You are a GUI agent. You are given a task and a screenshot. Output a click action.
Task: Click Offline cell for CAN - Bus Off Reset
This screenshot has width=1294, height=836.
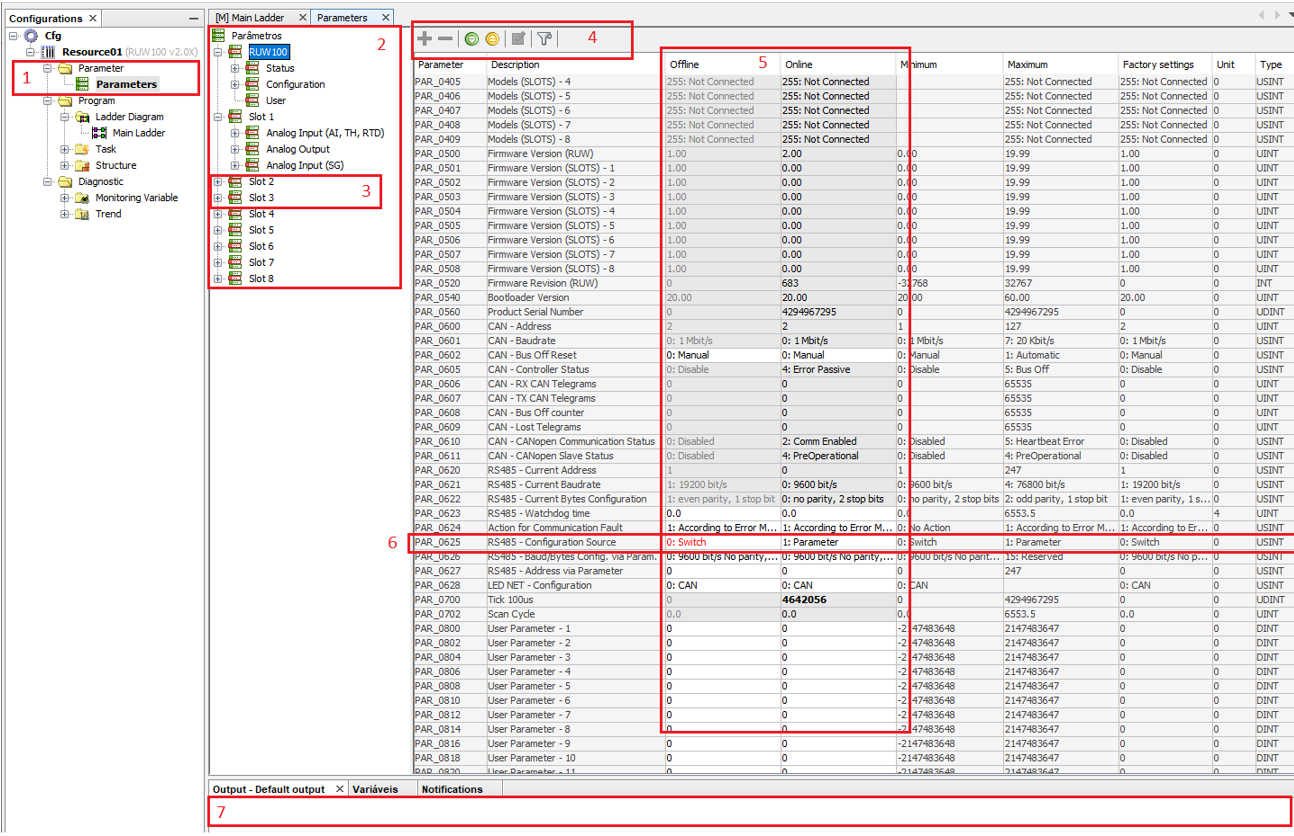tap(720, 355)
